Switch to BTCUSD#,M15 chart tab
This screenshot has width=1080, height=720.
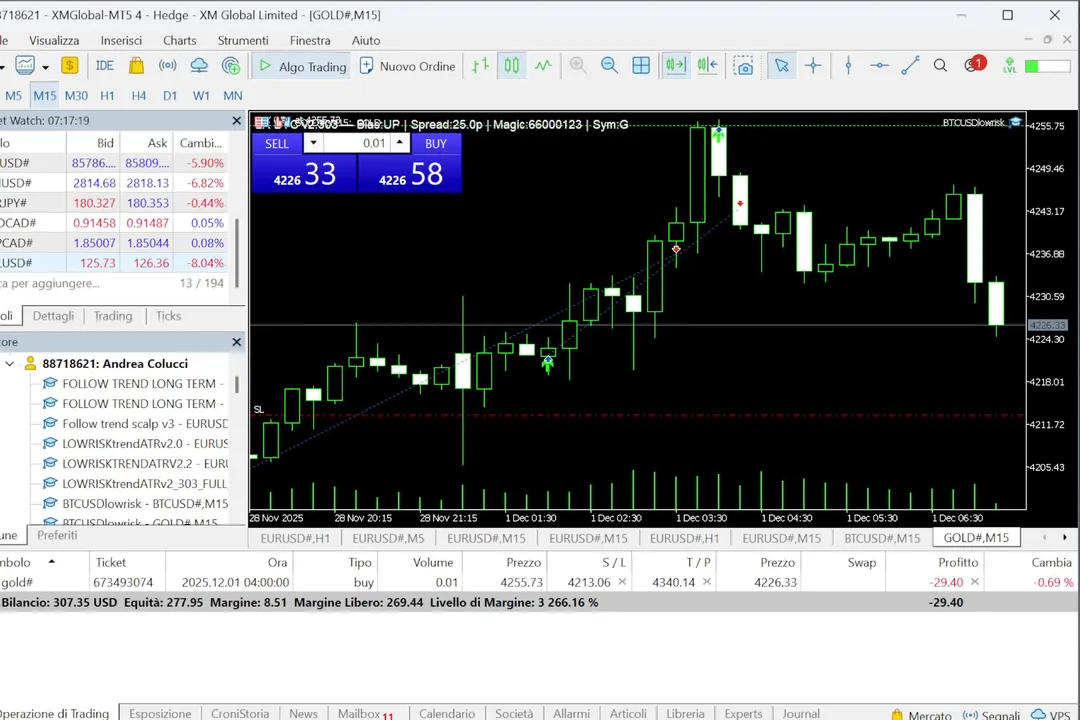882,538
